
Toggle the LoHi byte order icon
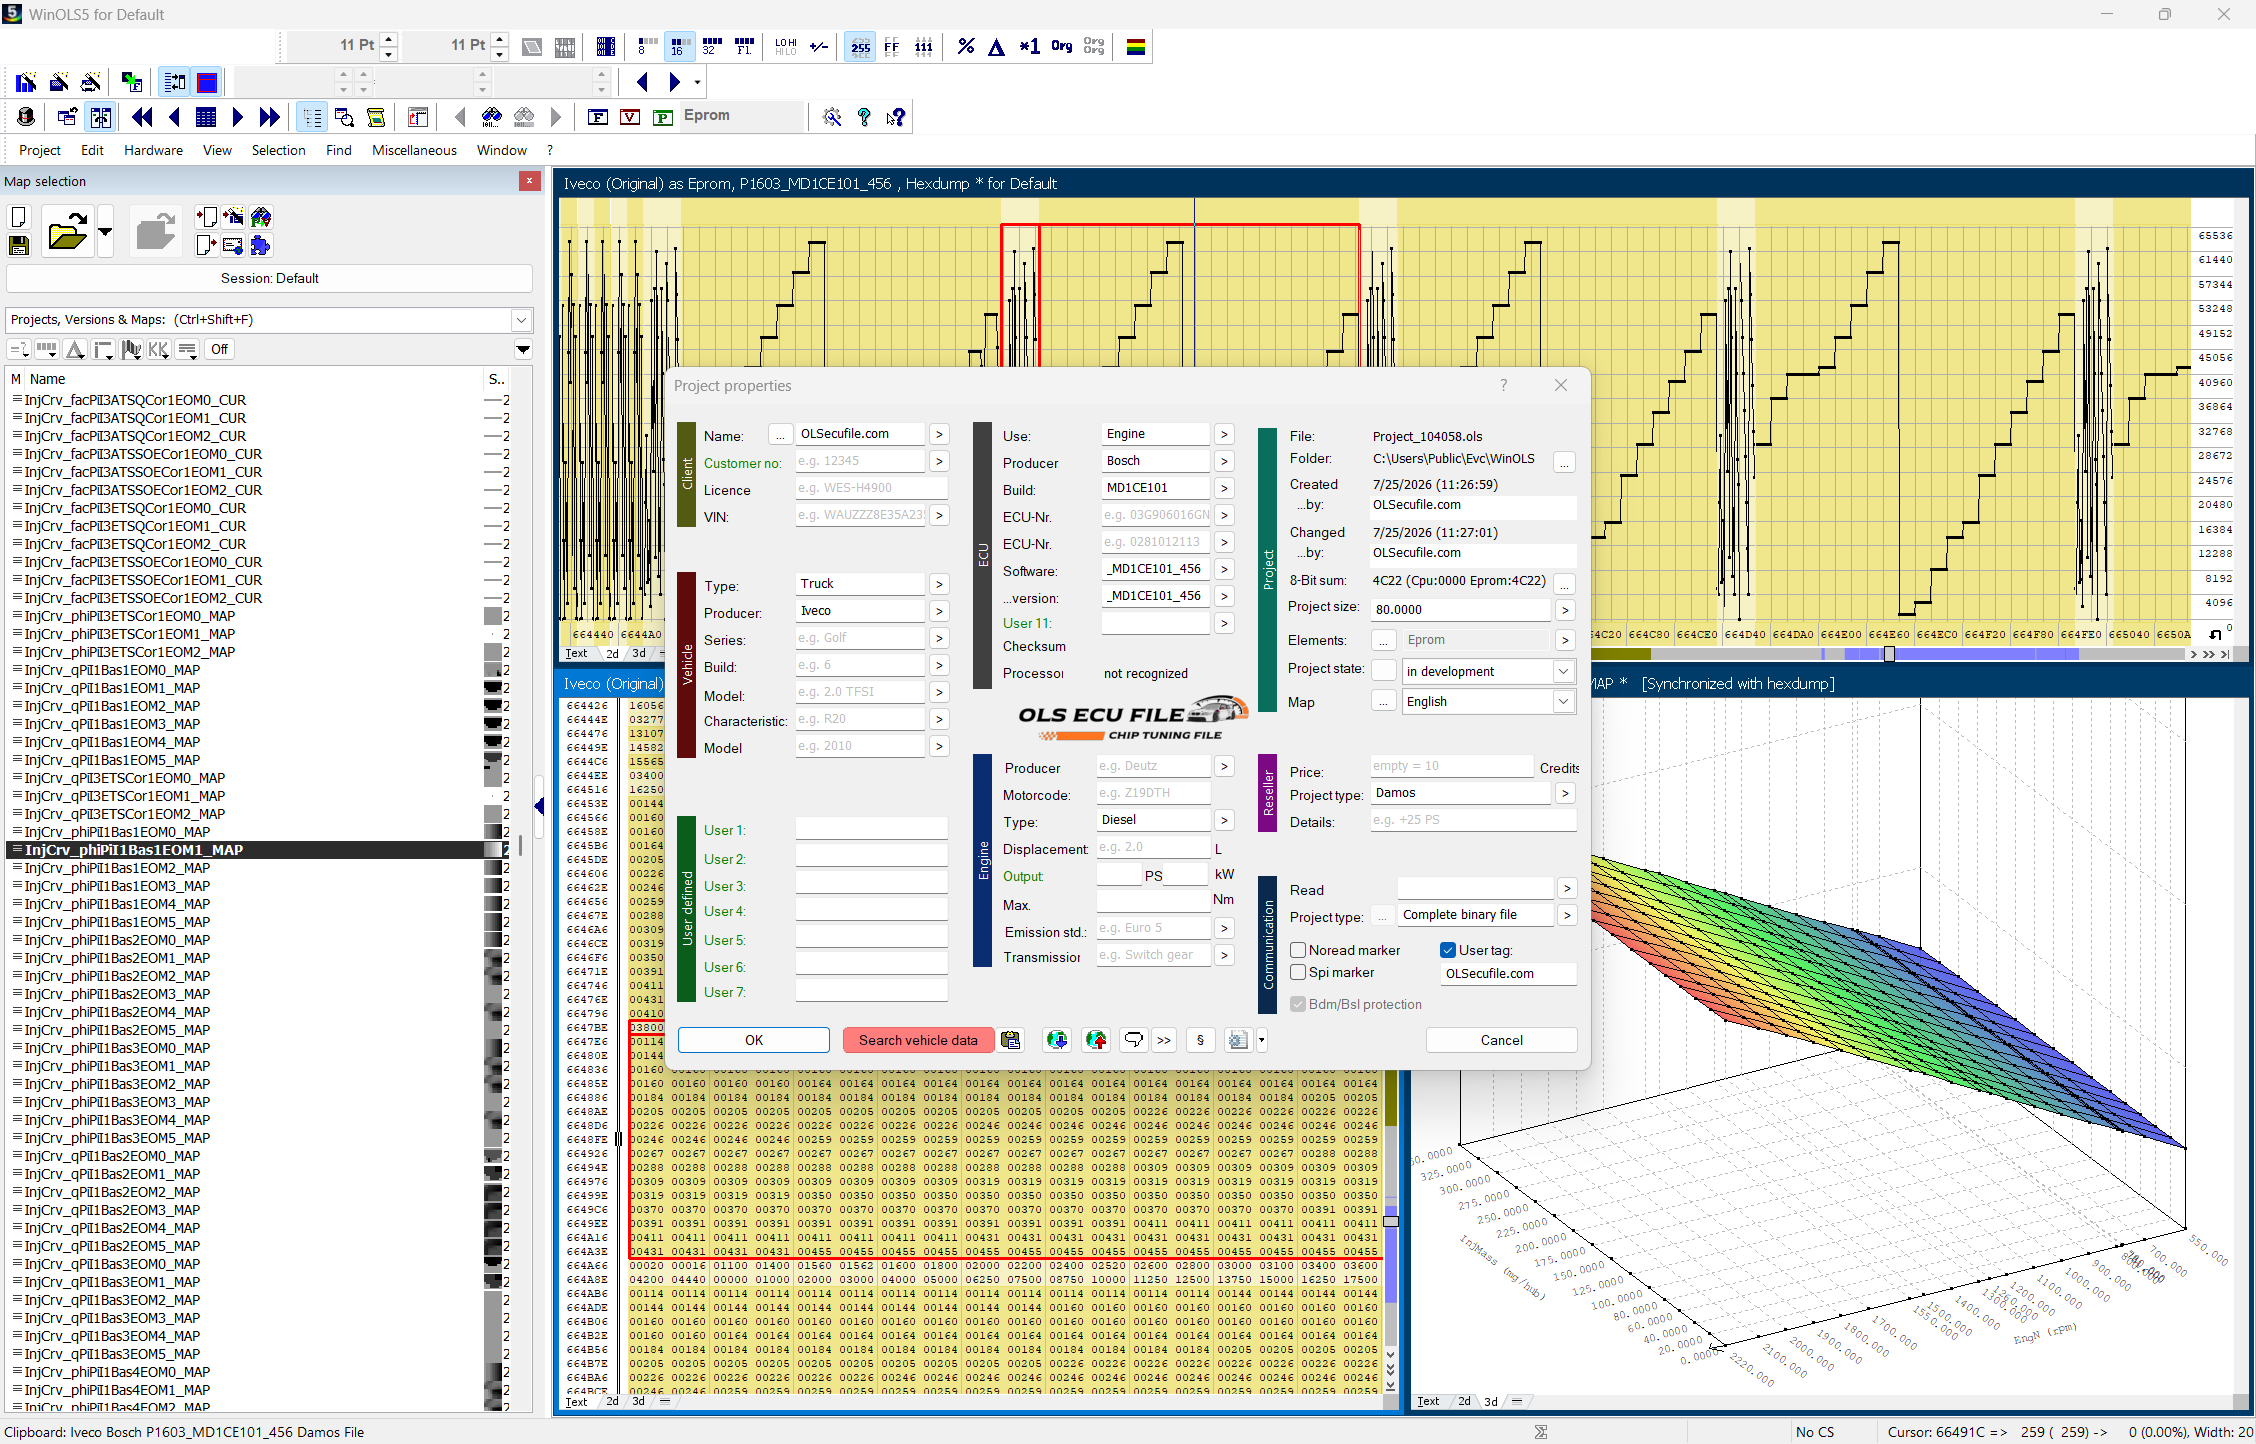click(786, 46)
